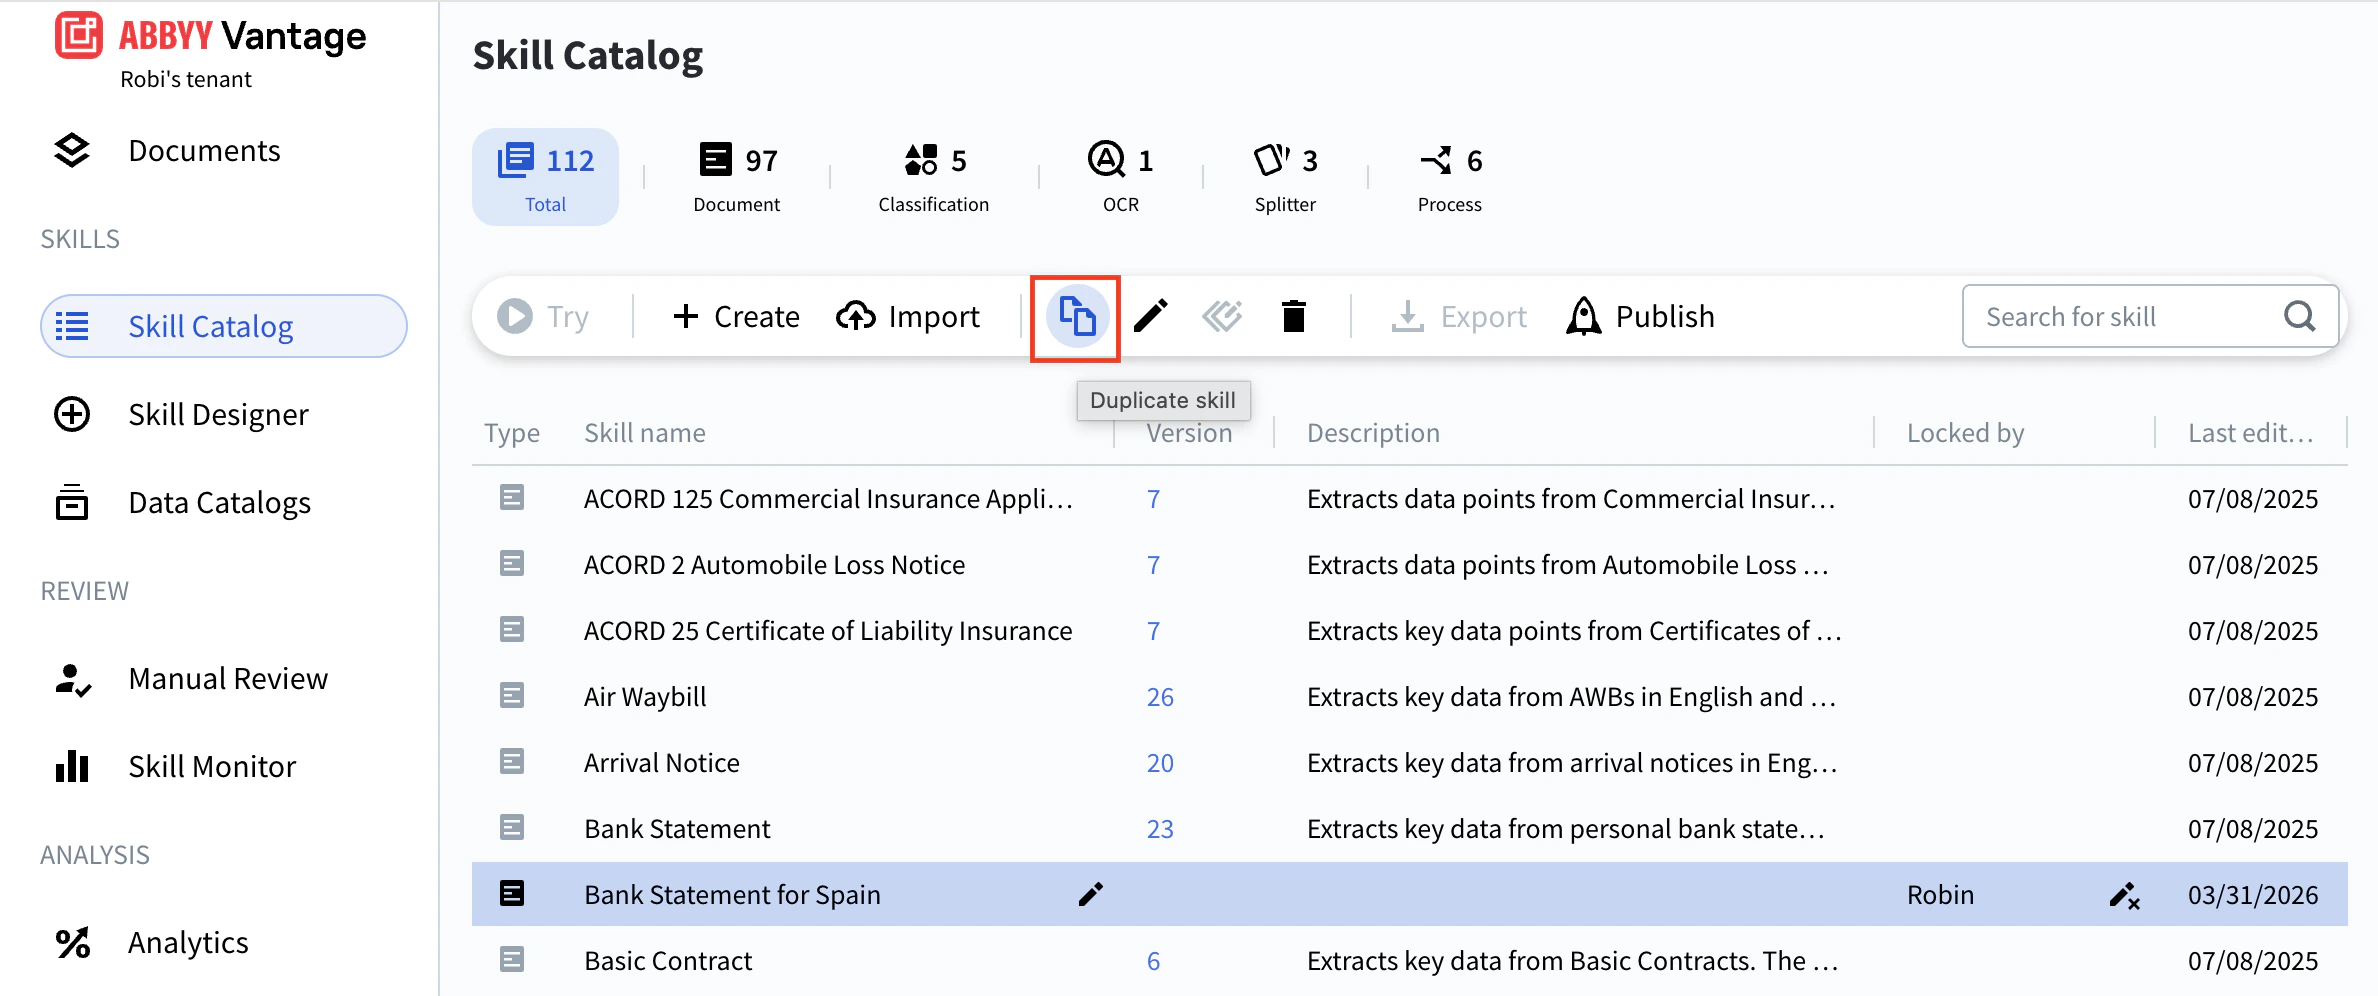Screen dimensions: 2378x996
Task: Click the 03/31/2026 last edit date
Action: [x=2252, y=894]
